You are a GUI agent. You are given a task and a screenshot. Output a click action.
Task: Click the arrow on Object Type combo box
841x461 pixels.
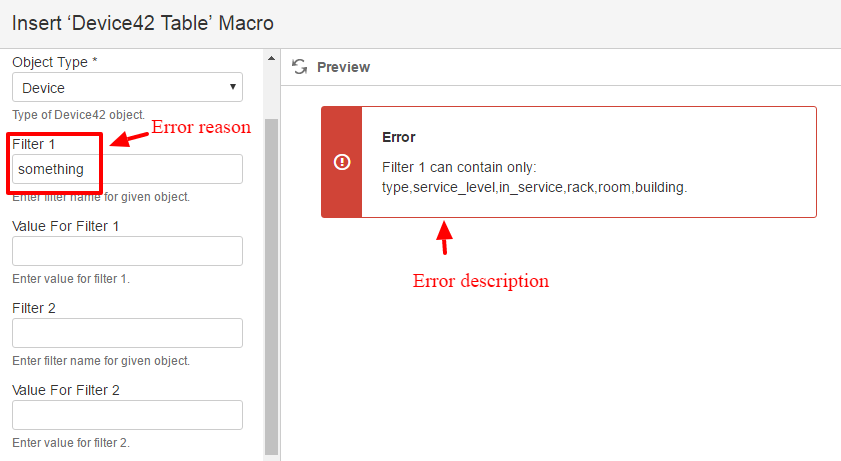coord(233,88)
